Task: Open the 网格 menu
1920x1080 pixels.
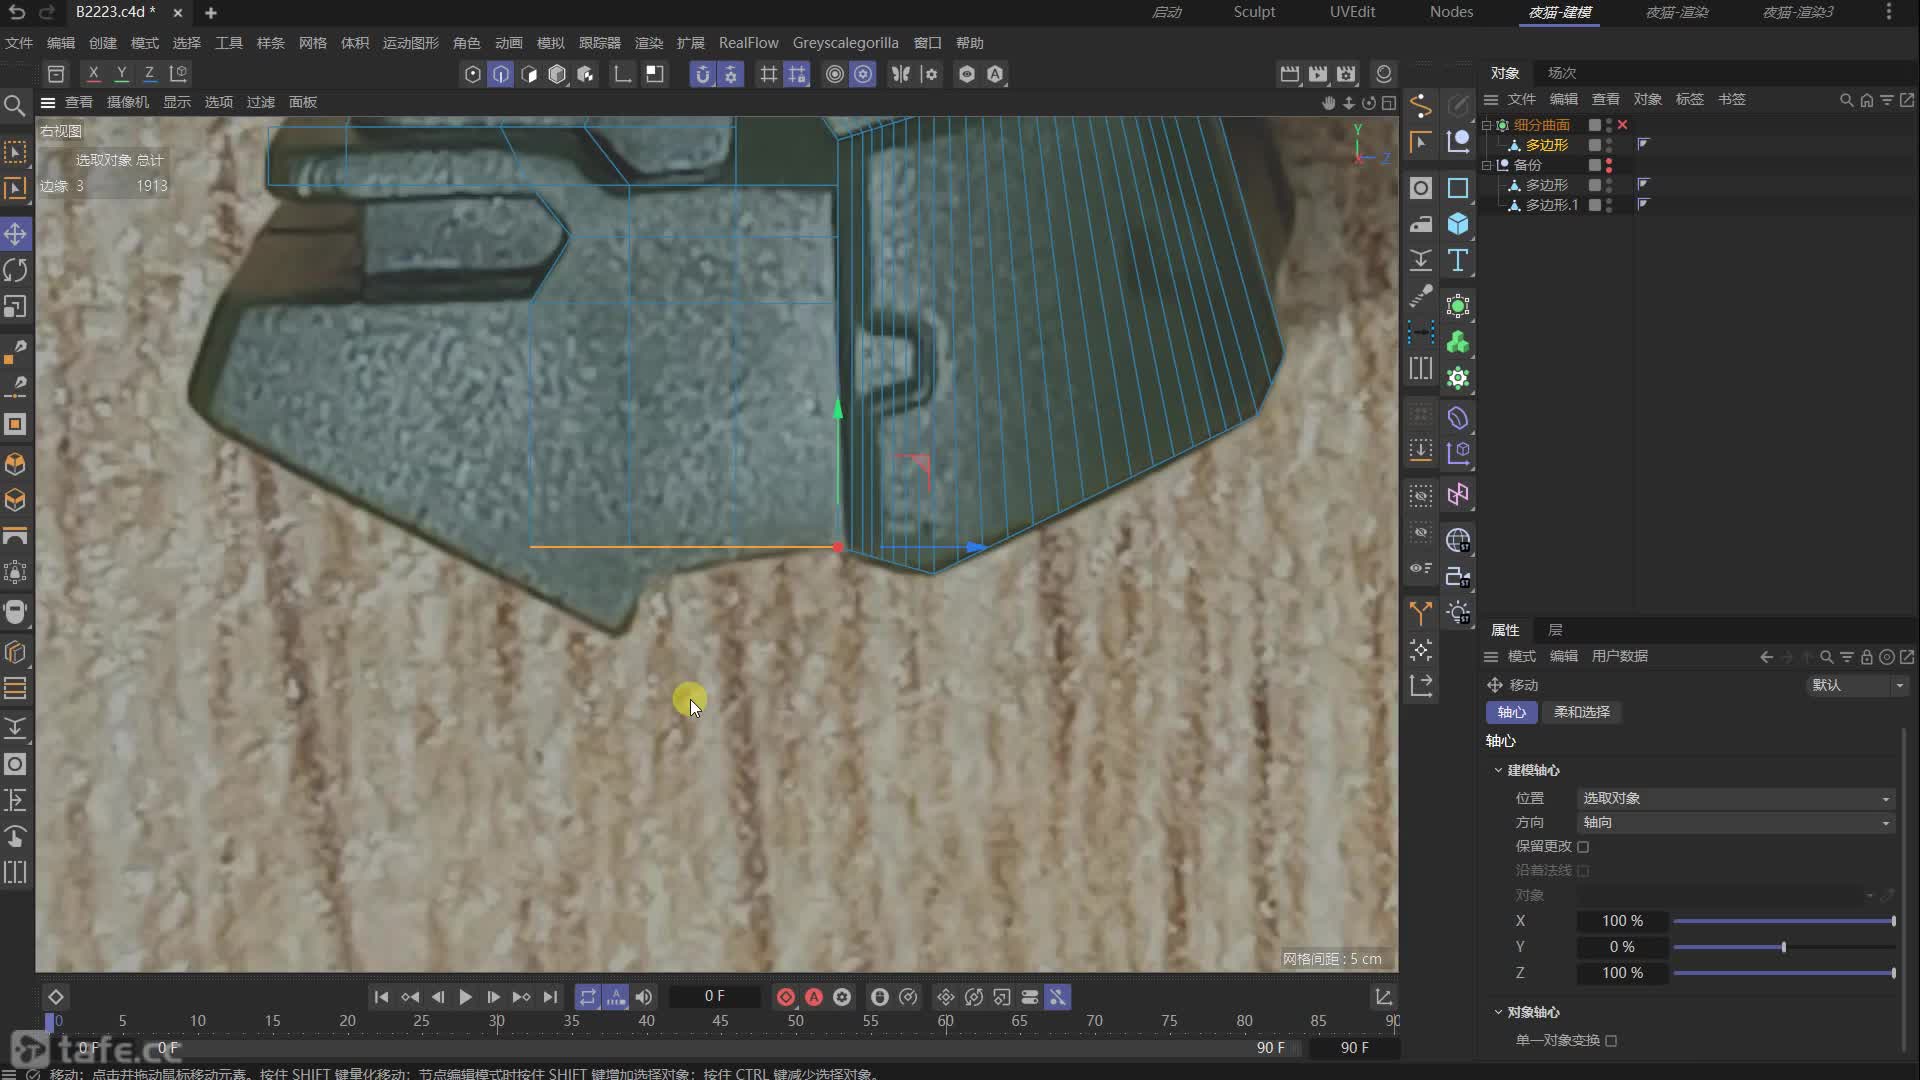Action: tap(312, 43)
